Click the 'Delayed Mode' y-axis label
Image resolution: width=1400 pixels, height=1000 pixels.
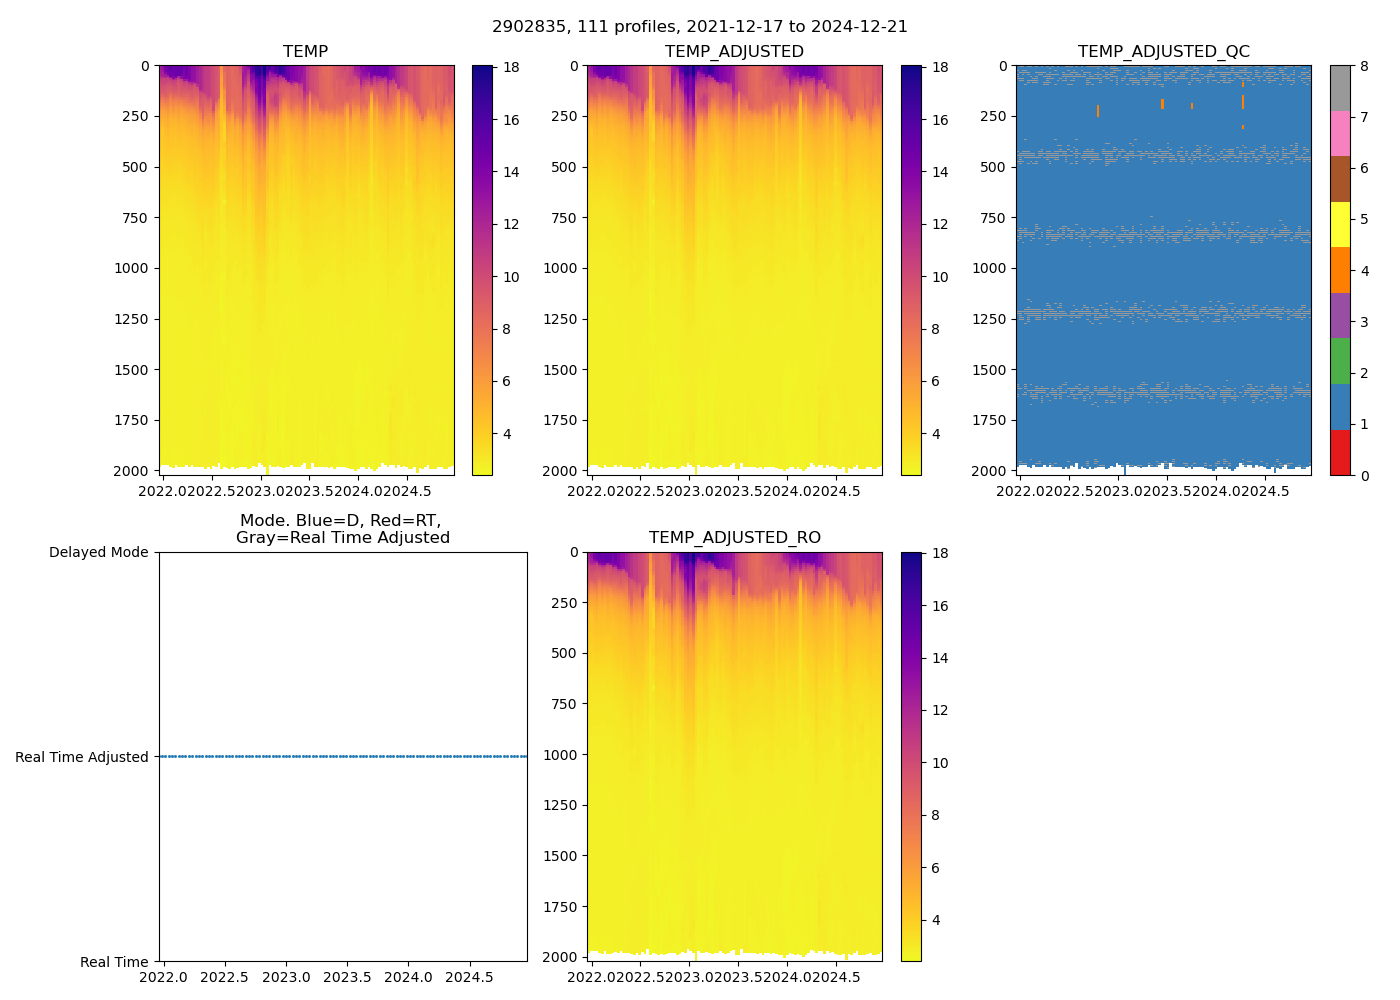pyautogui.click(x=98, y=553)
